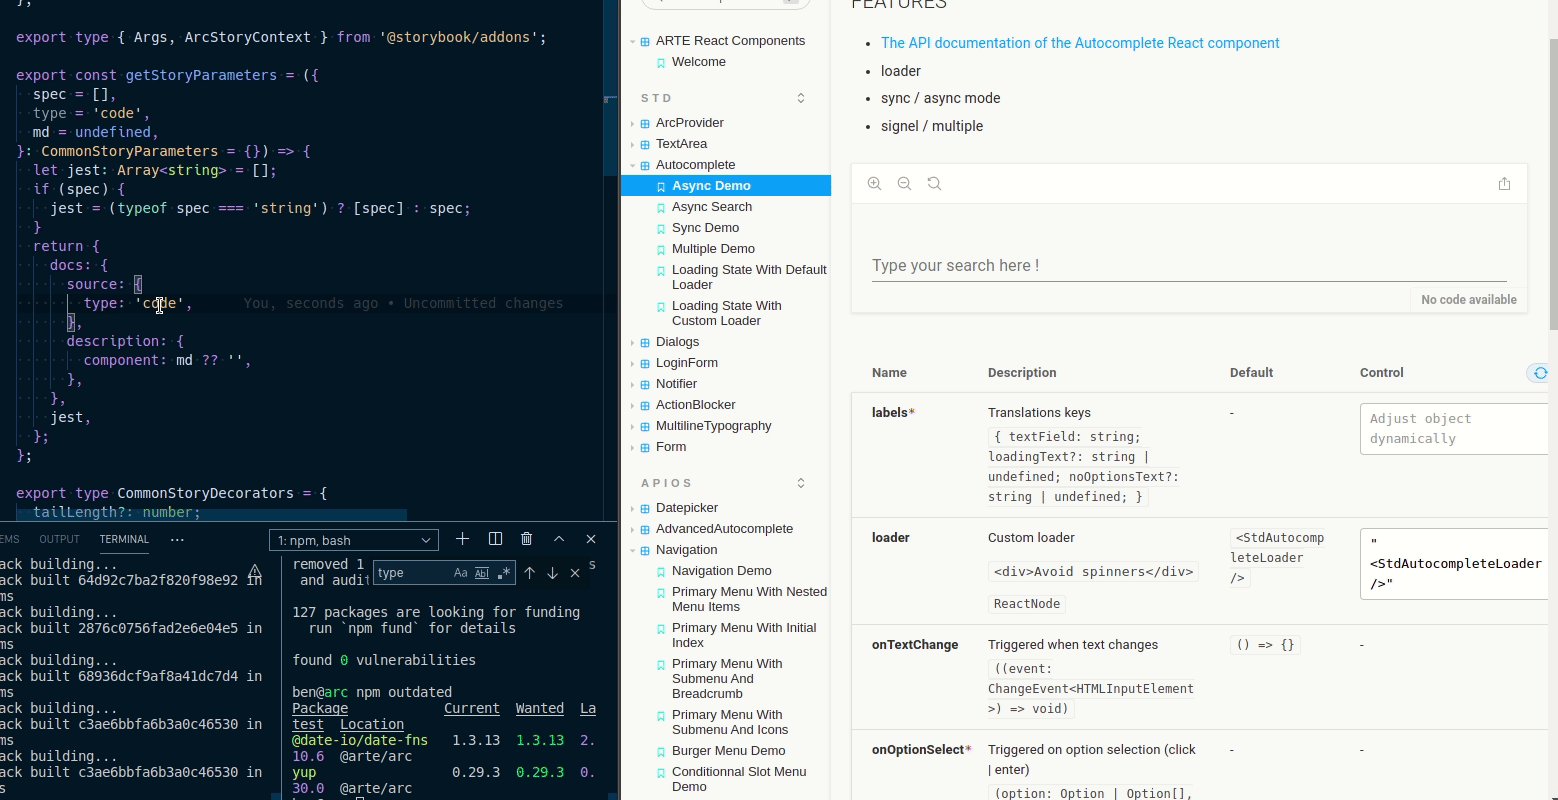1558x800 pixels.
Task: Collapse the APIOS section in sidebar
Action: click(x=801, y=483)
